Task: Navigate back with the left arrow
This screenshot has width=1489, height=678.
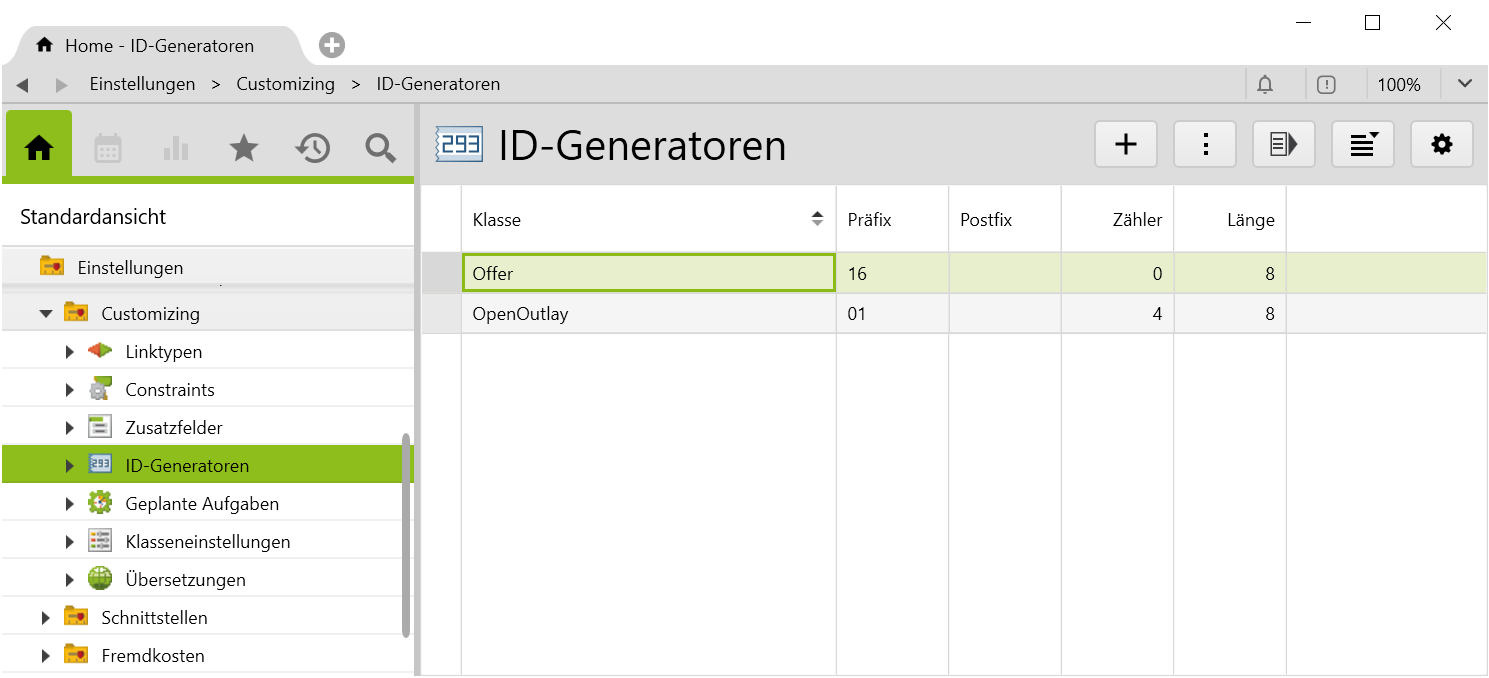Action: pos(22,85)
